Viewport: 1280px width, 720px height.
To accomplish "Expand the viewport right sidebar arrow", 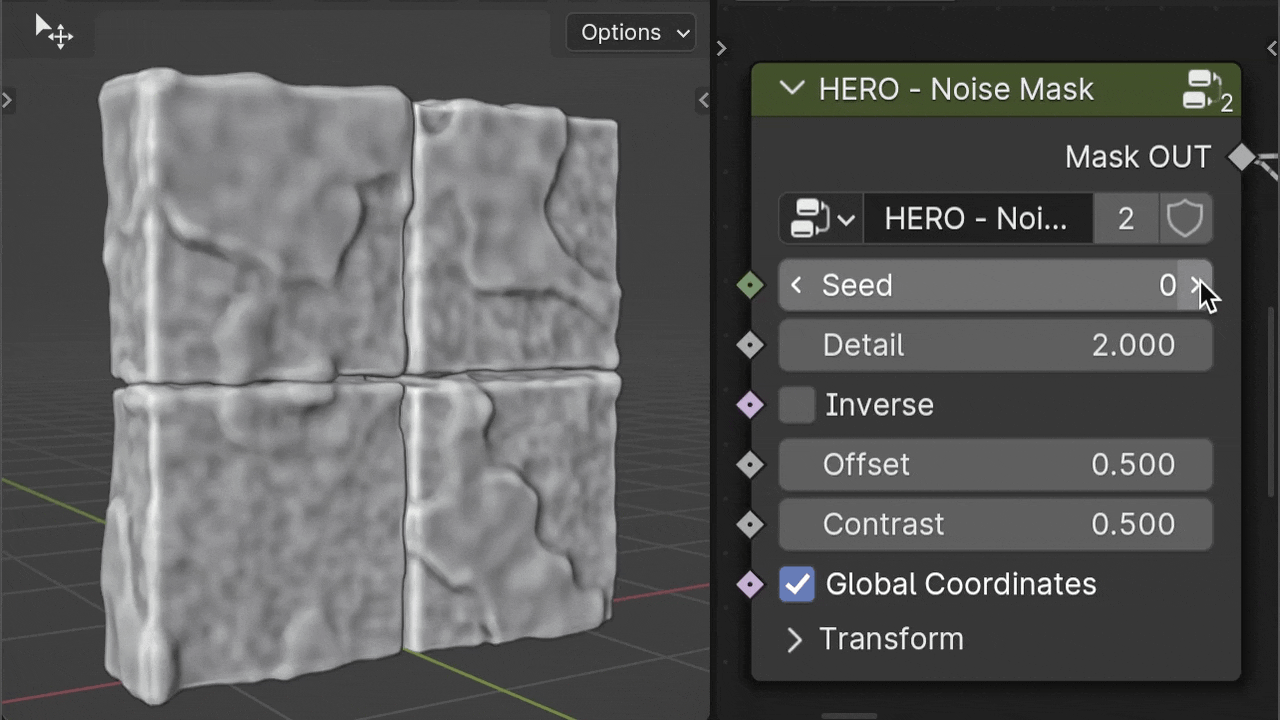I will [x=703, y=100].
